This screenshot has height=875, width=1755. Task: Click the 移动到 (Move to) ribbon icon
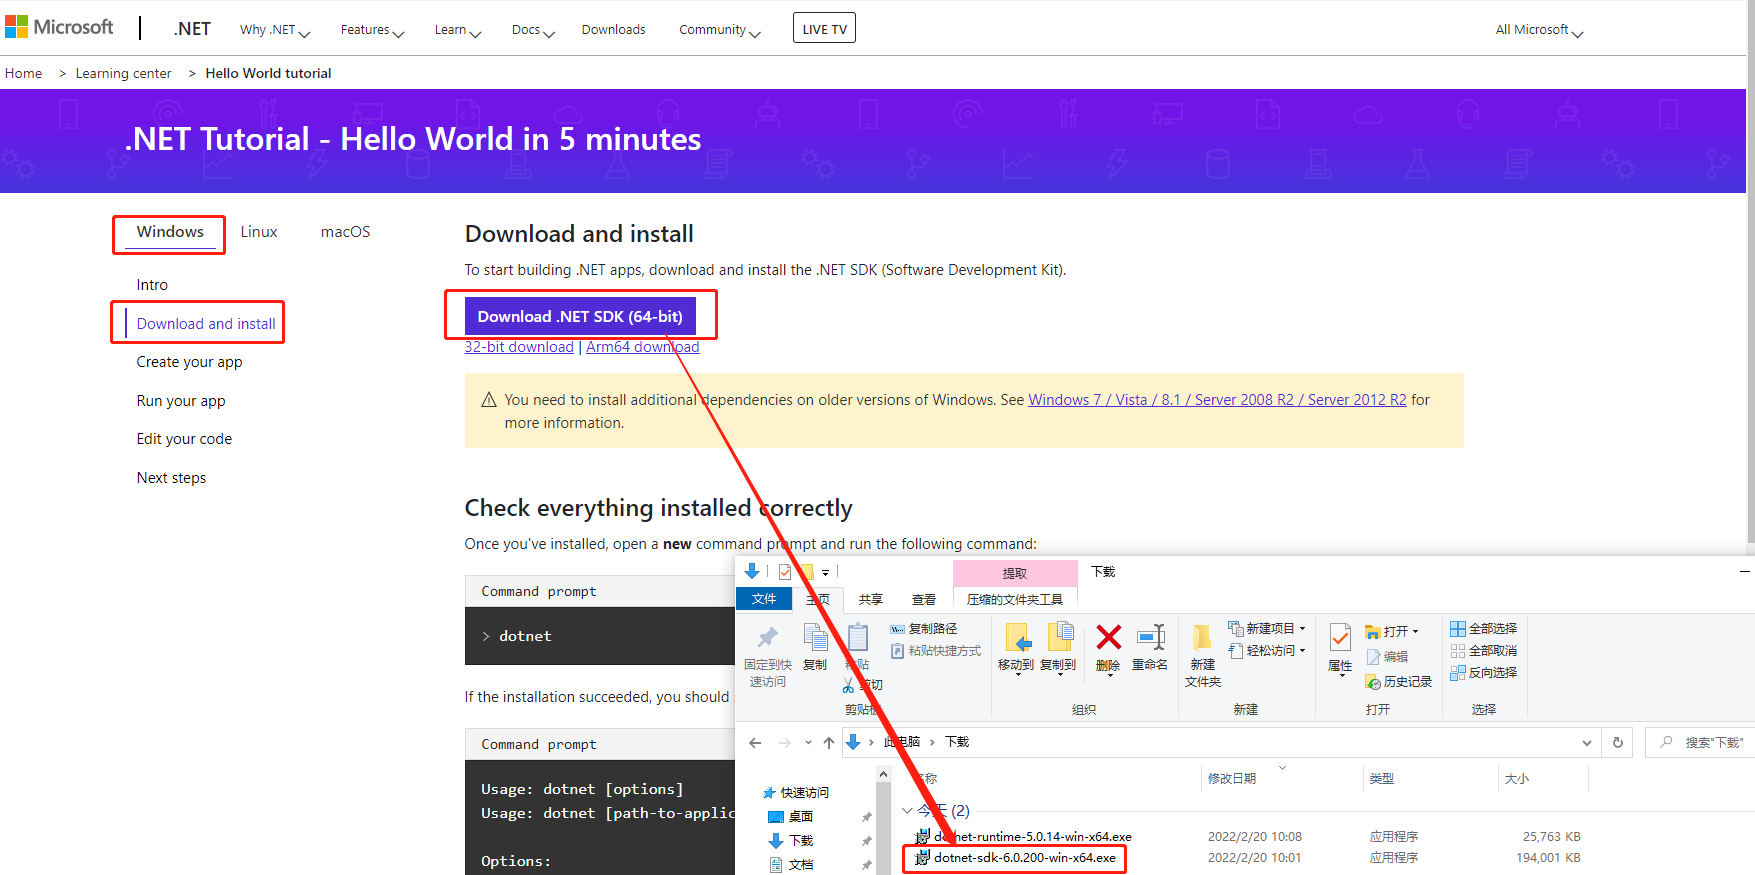click(1017, 637)
